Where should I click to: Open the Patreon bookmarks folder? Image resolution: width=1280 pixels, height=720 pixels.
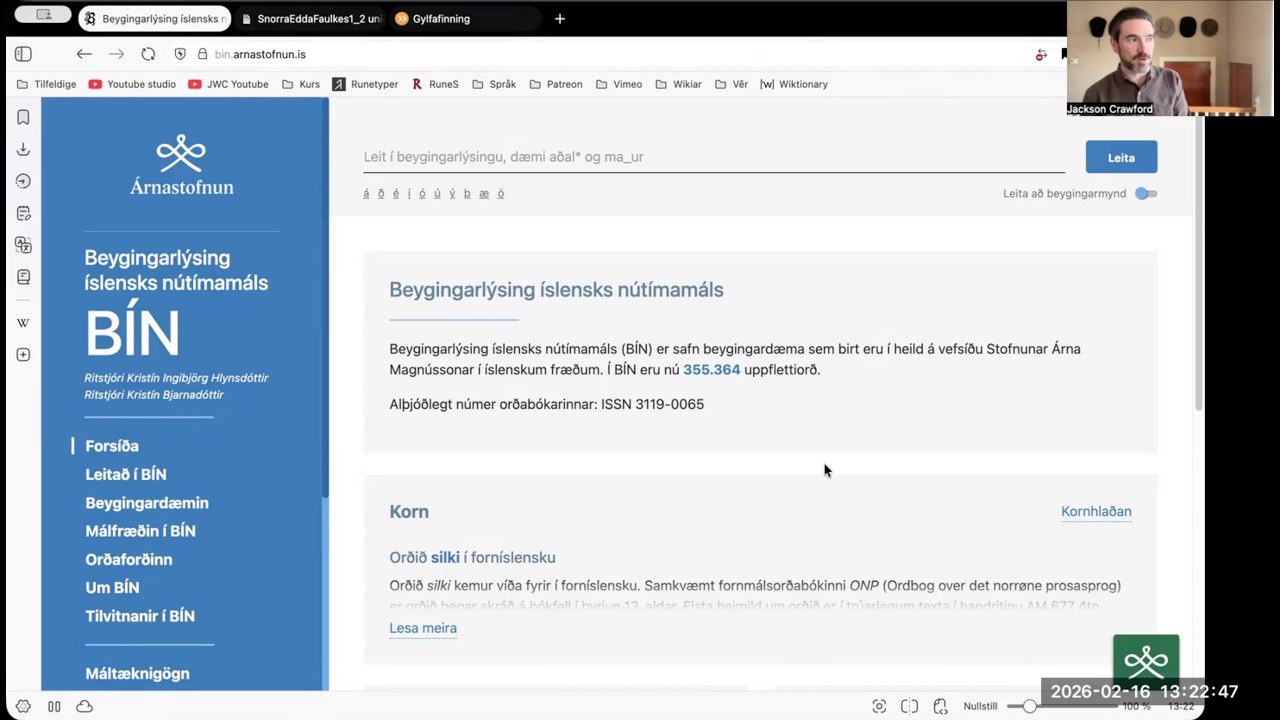coord(555,84)
